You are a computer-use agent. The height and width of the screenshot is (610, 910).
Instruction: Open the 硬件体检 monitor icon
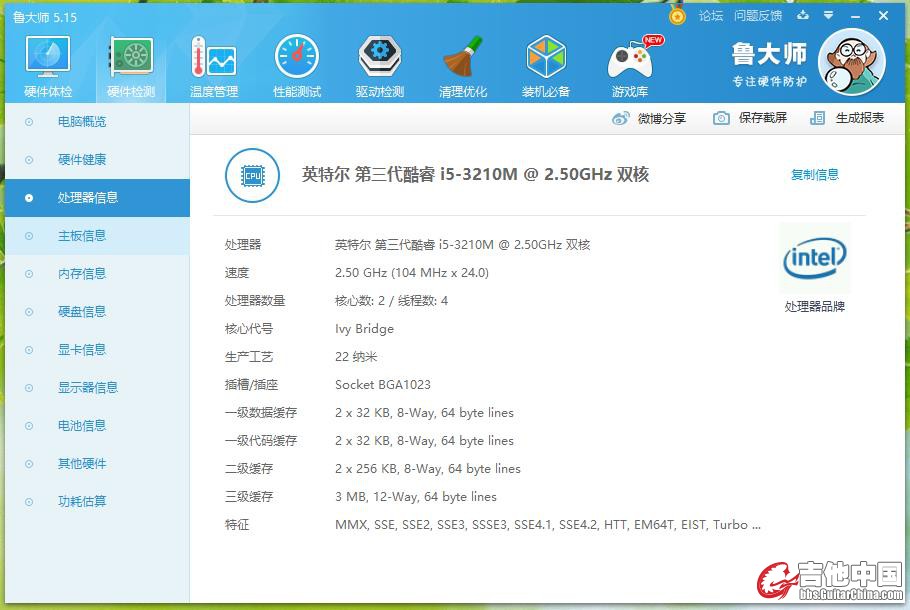(48, 56)
